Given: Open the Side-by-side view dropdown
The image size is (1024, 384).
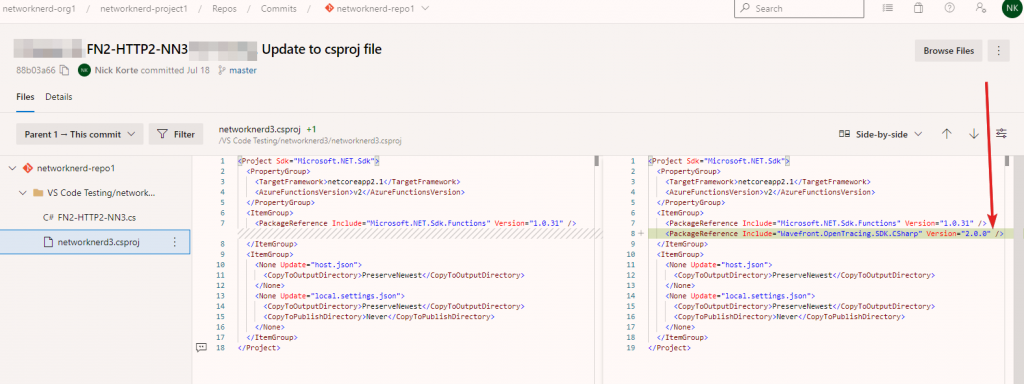Looking at the screenshot, I should coord(880,134).
